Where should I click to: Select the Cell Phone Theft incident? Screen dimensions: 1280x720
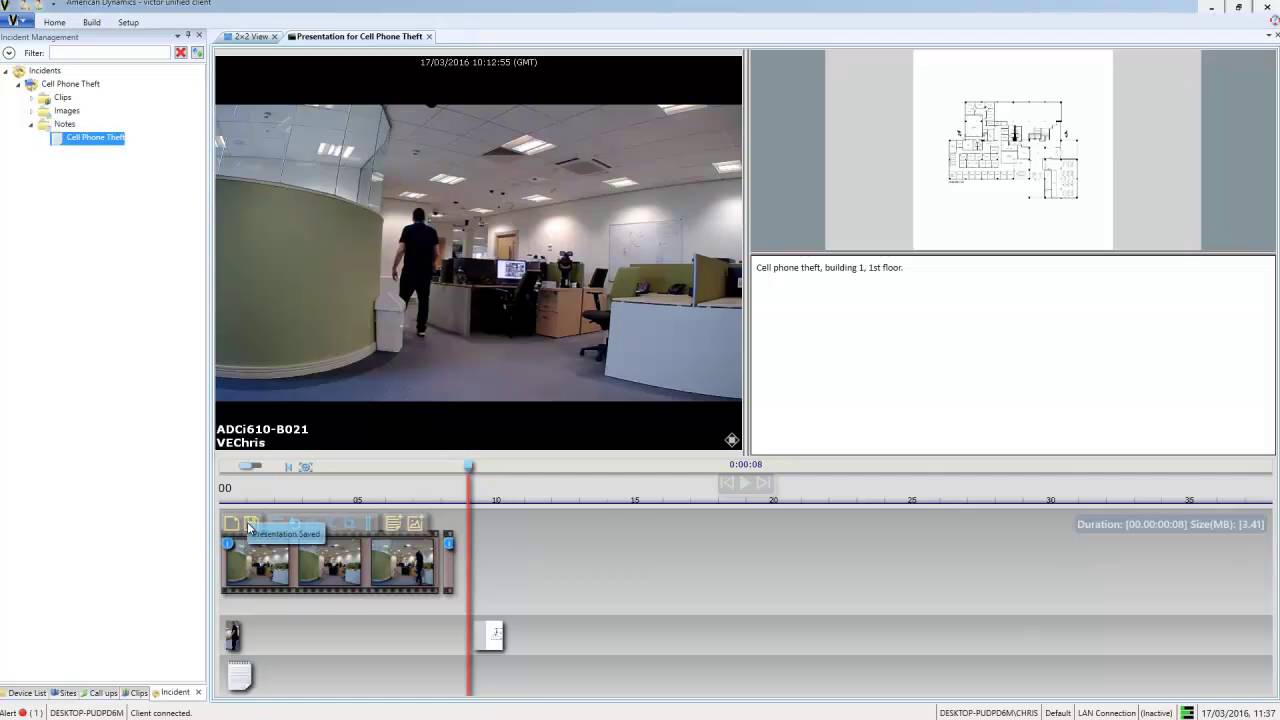click(70, 84)
